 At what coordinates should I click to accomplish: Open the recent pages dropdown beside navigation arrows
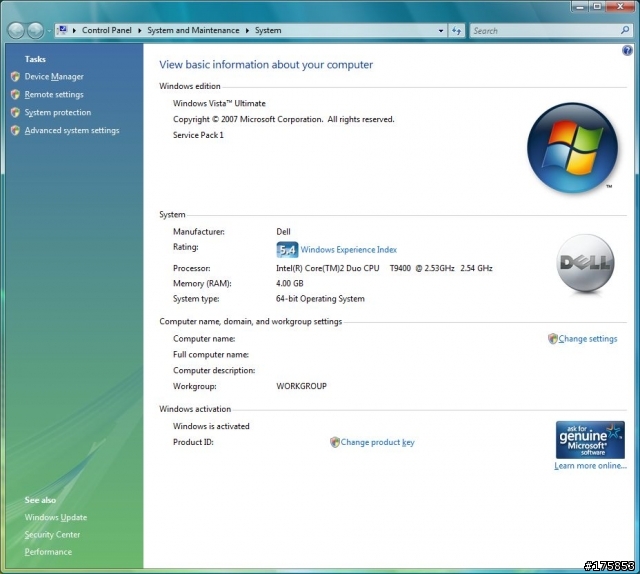tap(49, 31)
